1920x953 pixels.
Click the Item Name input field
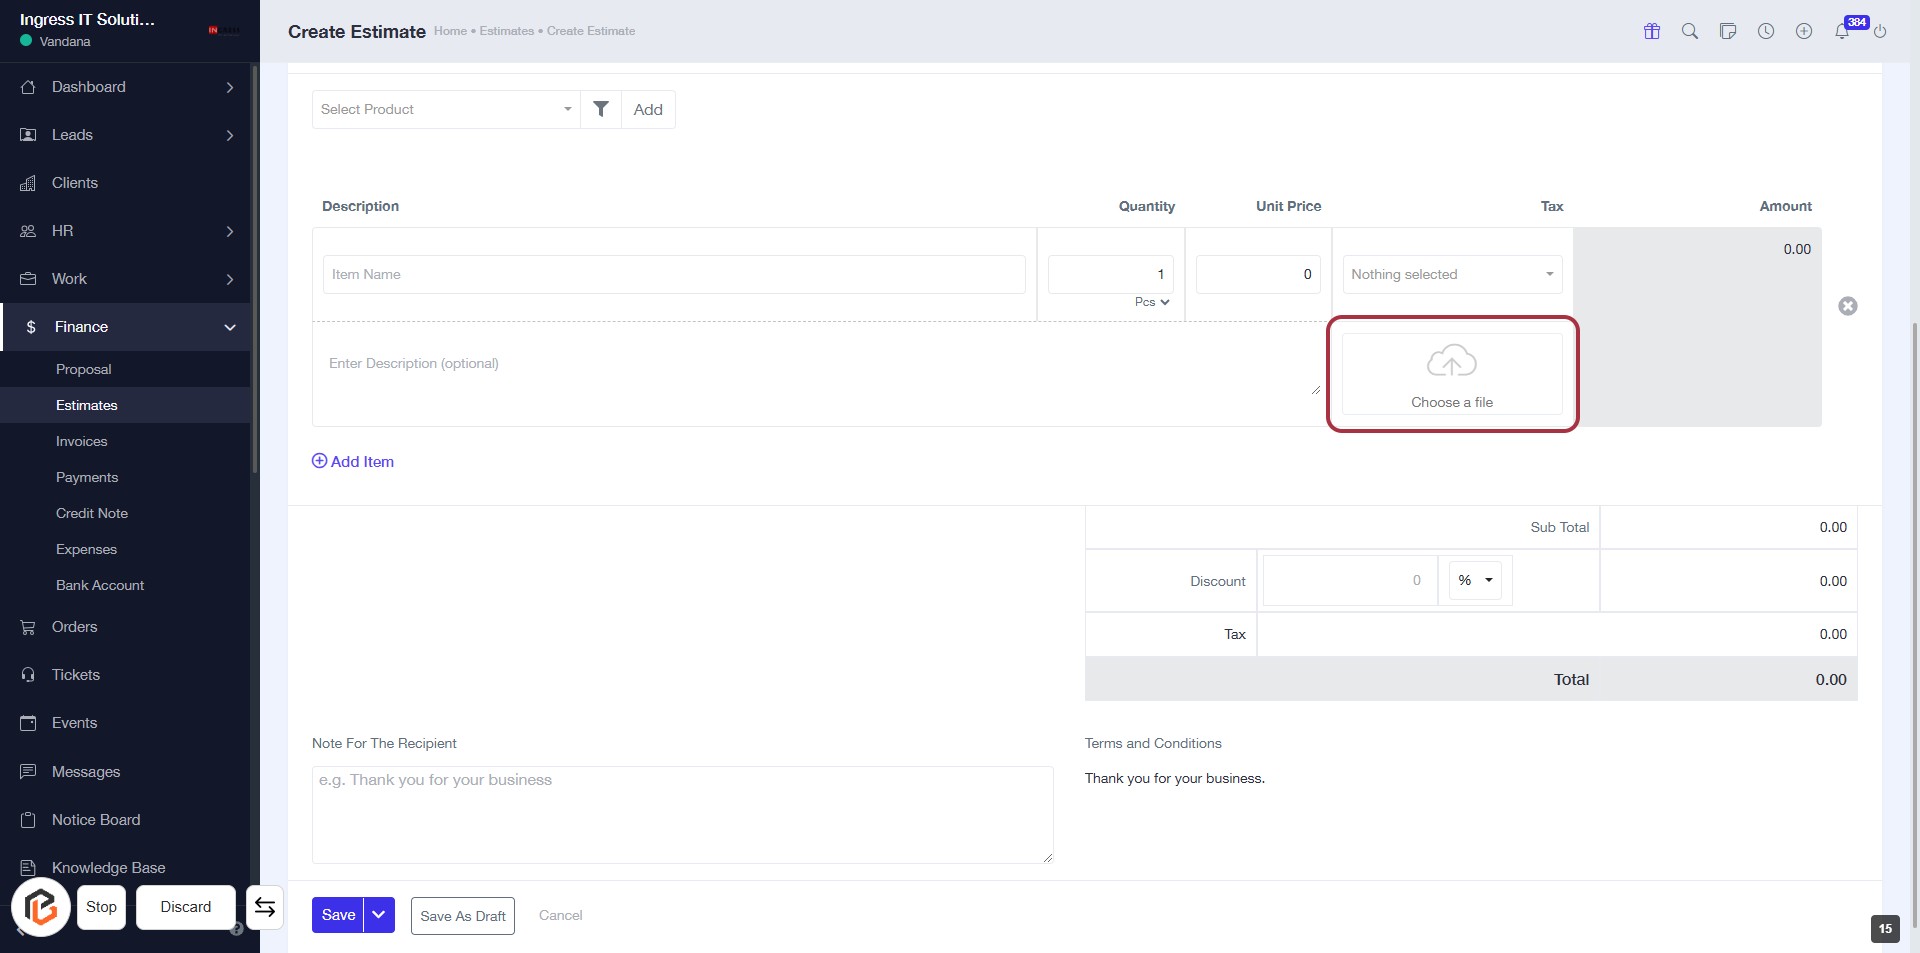click(674, 274)
